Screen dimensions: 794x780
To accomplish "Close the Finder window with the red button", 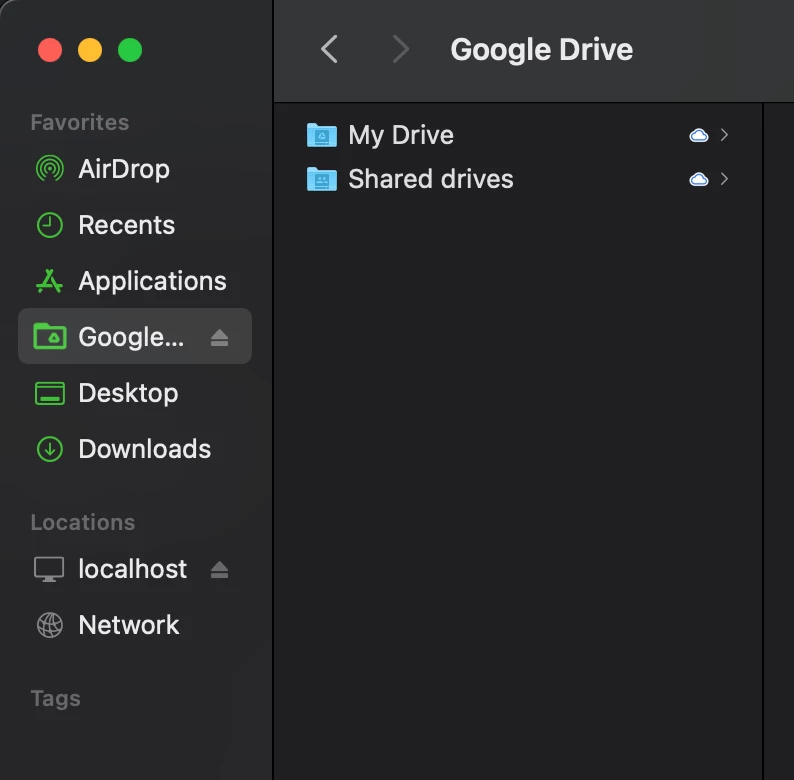I will pyautogui.click(x=50, y=50).
